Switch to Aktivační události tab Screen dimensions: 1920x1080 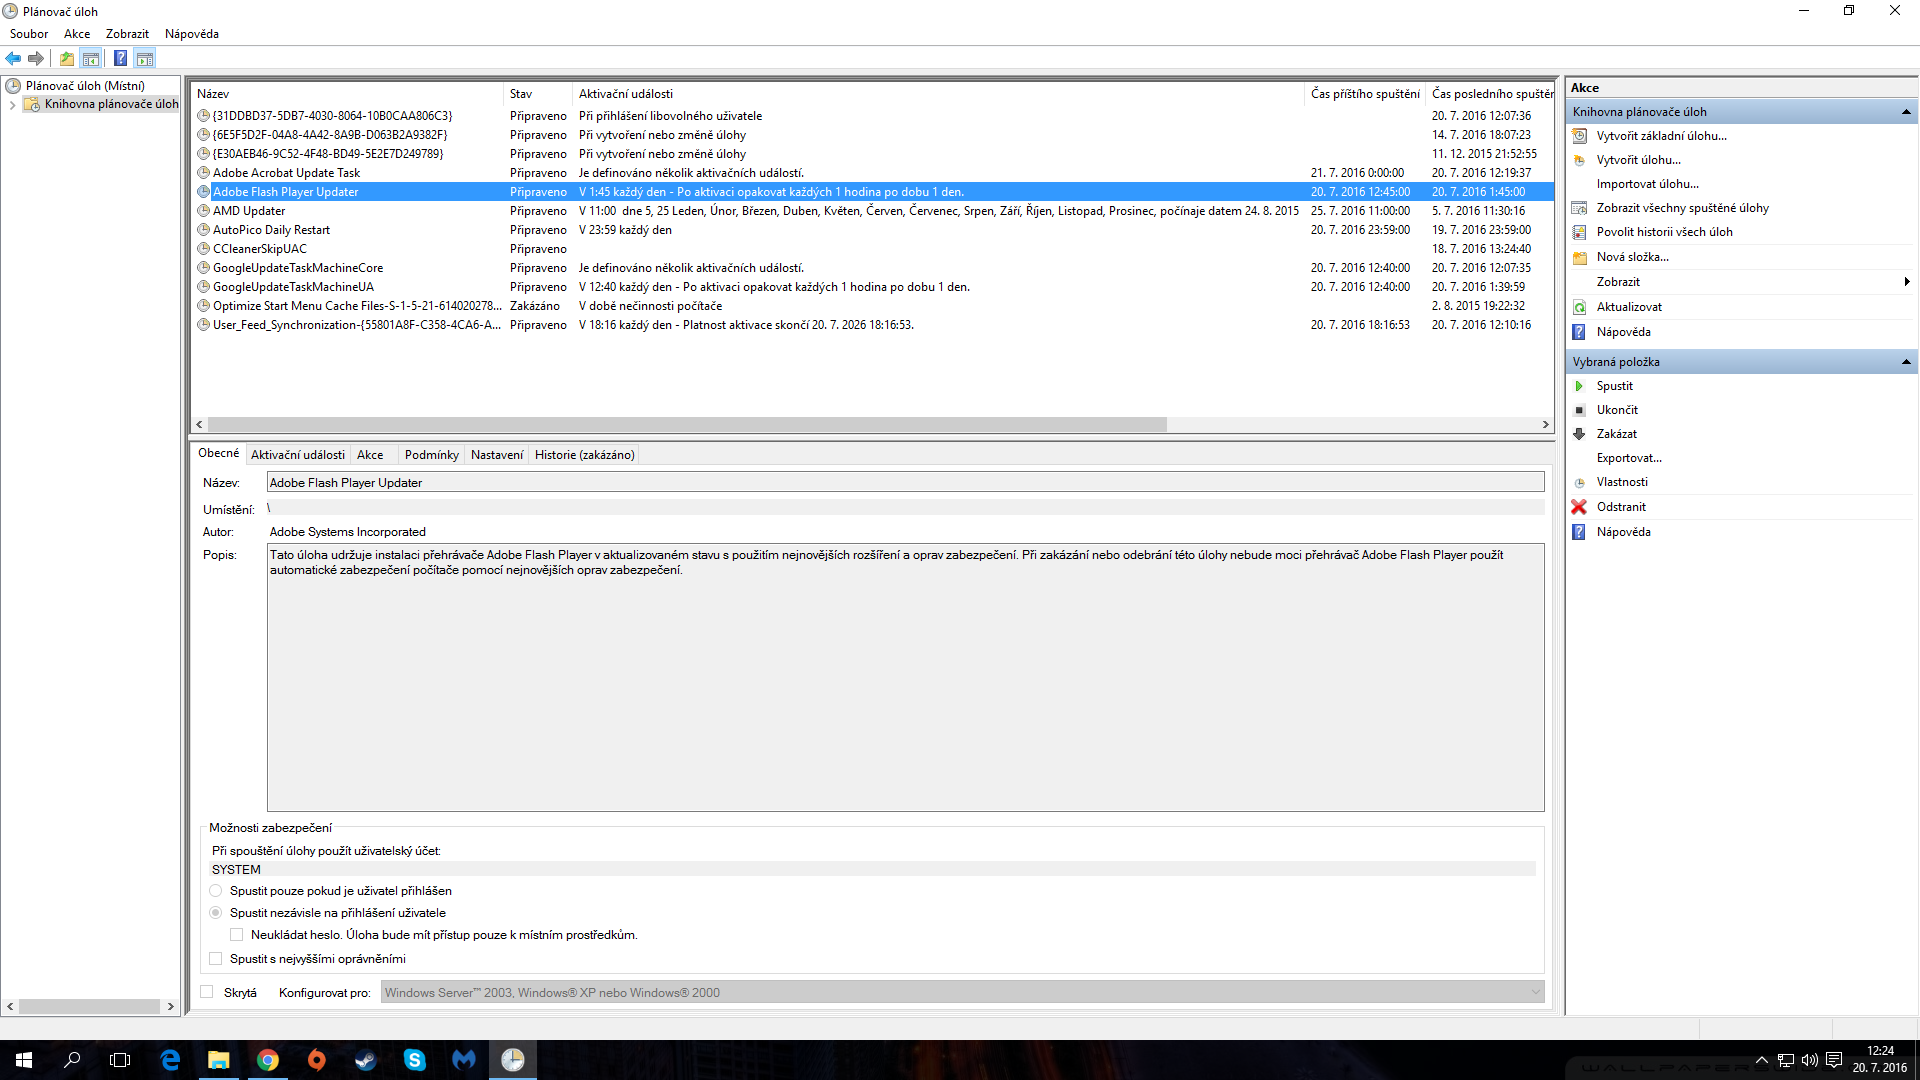click(297, 455)
